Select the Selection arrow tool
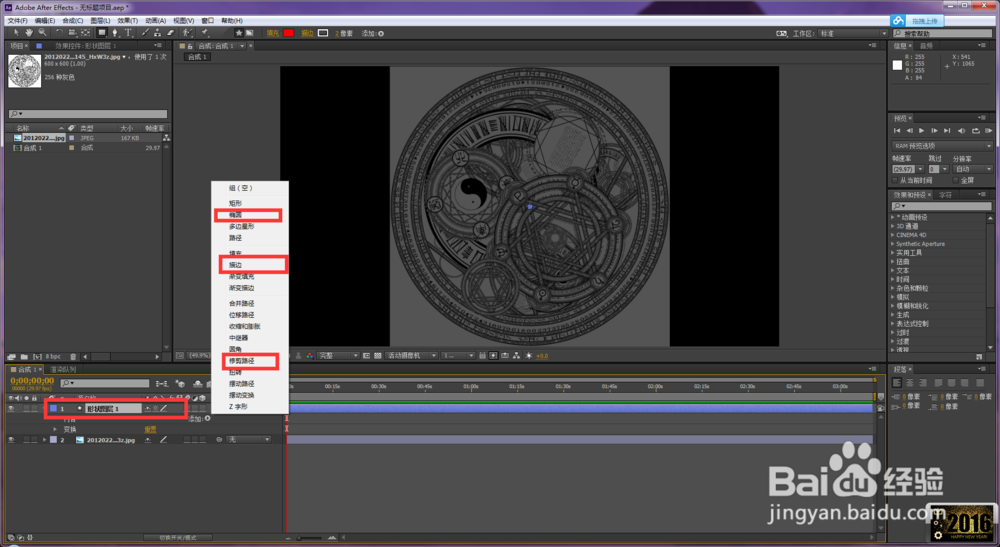 pos(16,33)
